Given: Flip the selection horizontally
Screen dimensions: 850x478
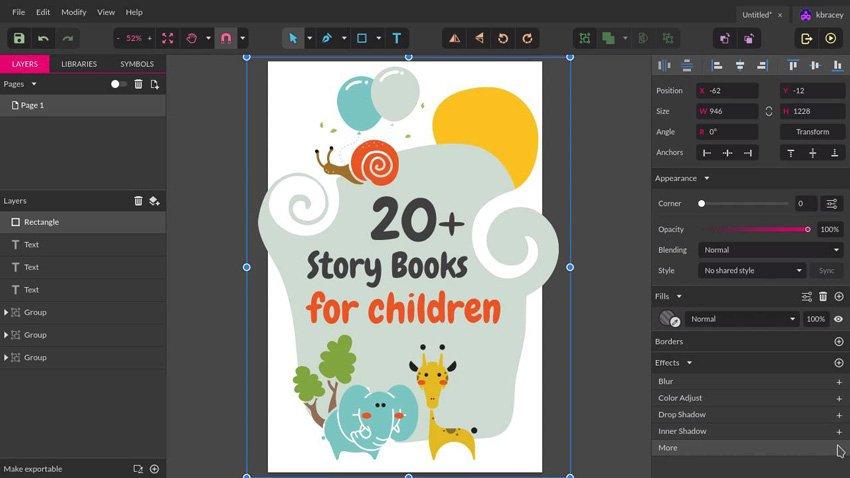Looking at the screenshot, I should pyautogui.click(x=454, y=38).
